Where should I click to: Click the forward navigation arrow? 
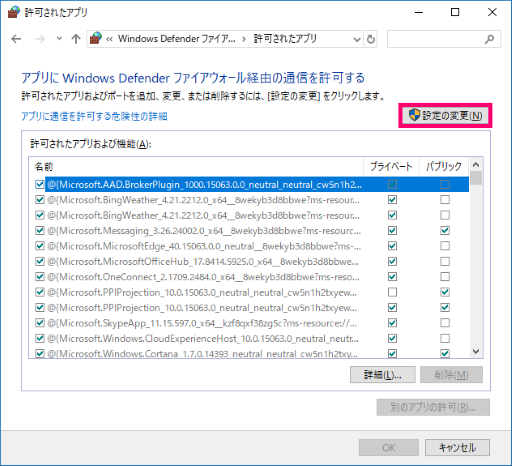pos(40,39)
